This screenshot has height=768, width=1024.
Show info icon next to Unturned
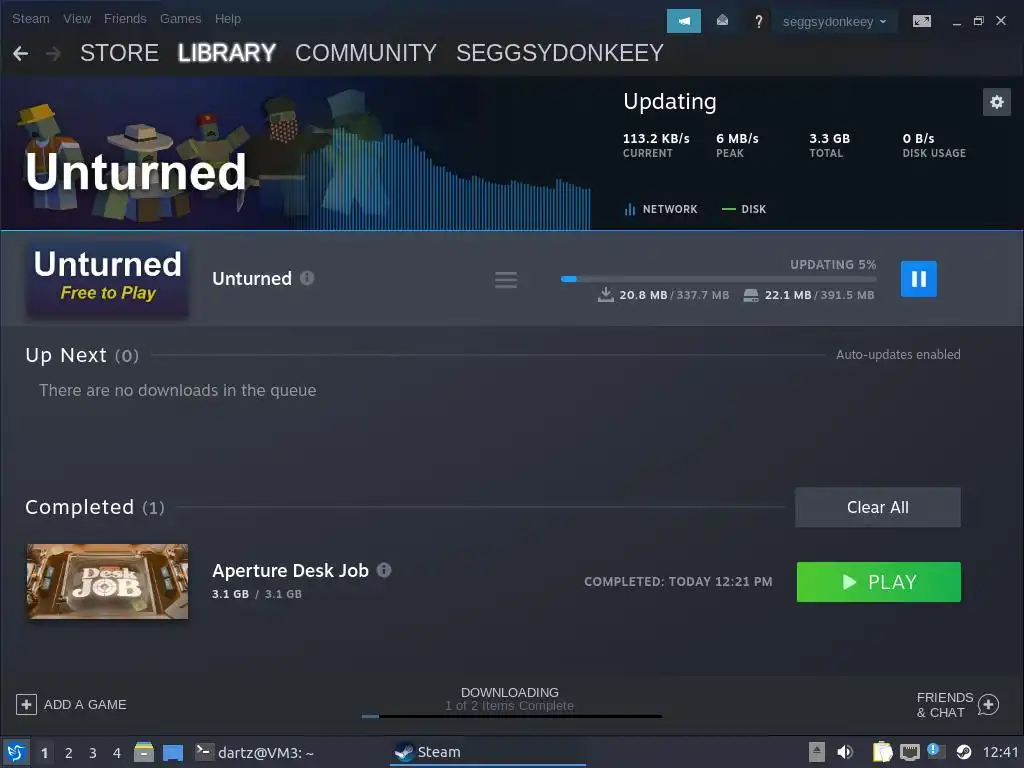pos(307,278)
